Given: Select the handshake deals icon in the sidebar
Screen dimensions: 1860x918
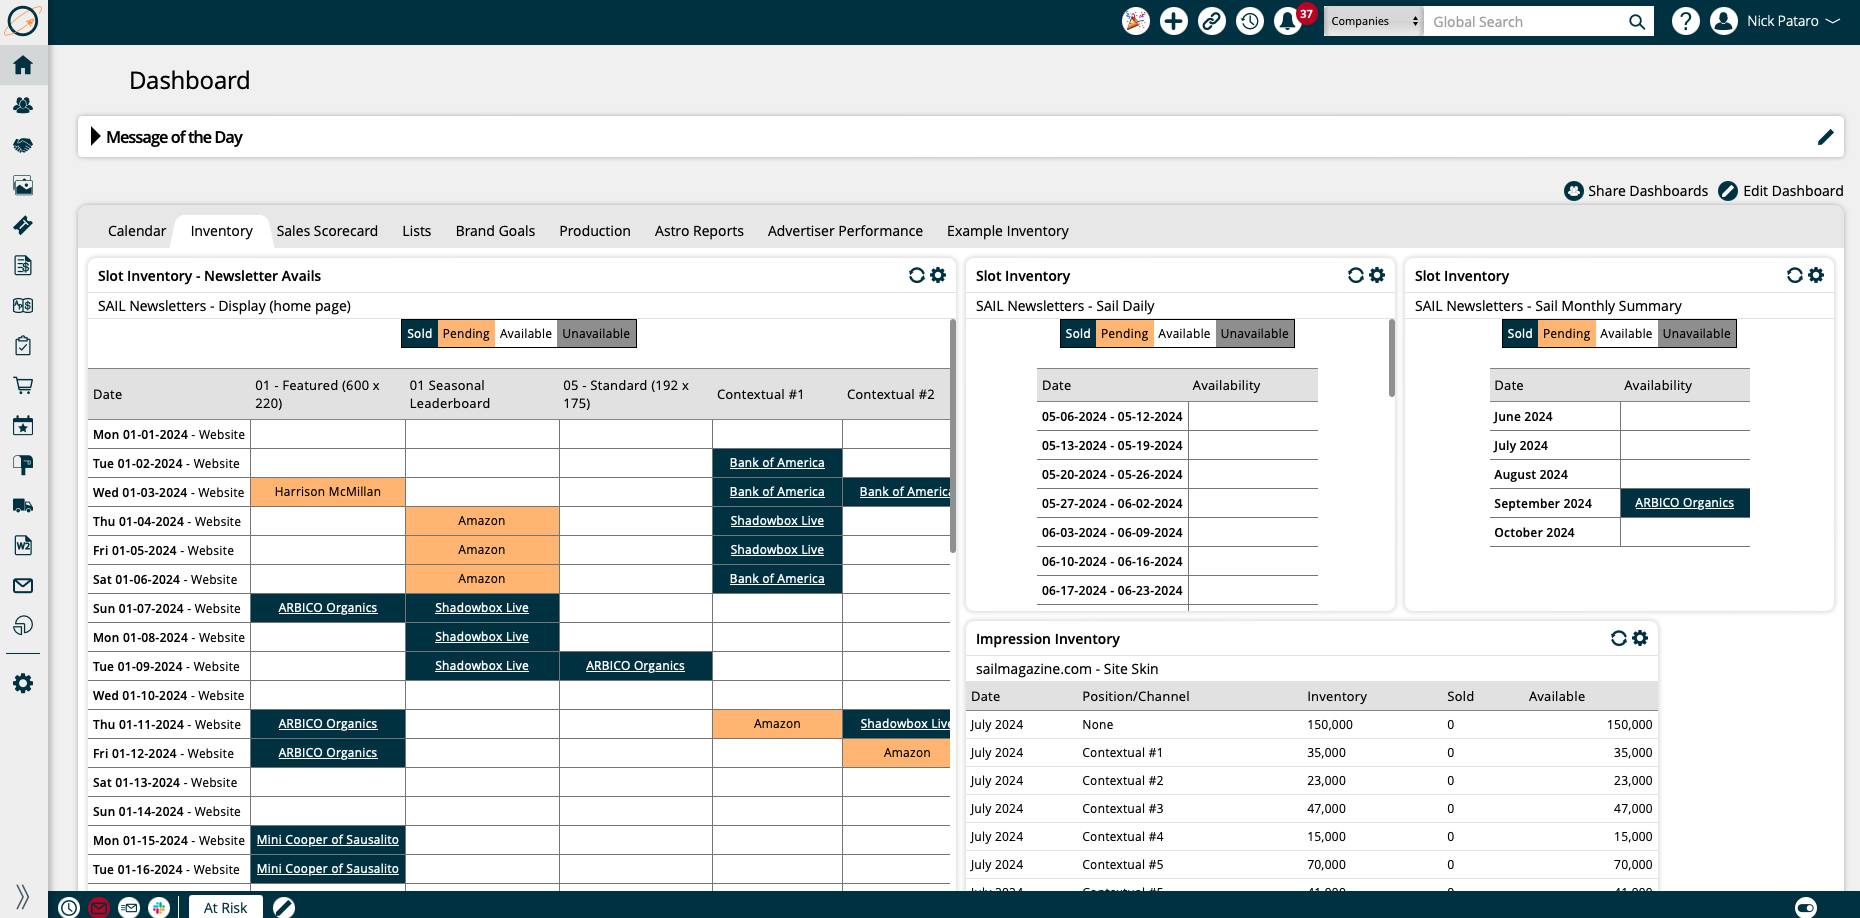Looking at the screenshot, I should [x=23, y=145].
